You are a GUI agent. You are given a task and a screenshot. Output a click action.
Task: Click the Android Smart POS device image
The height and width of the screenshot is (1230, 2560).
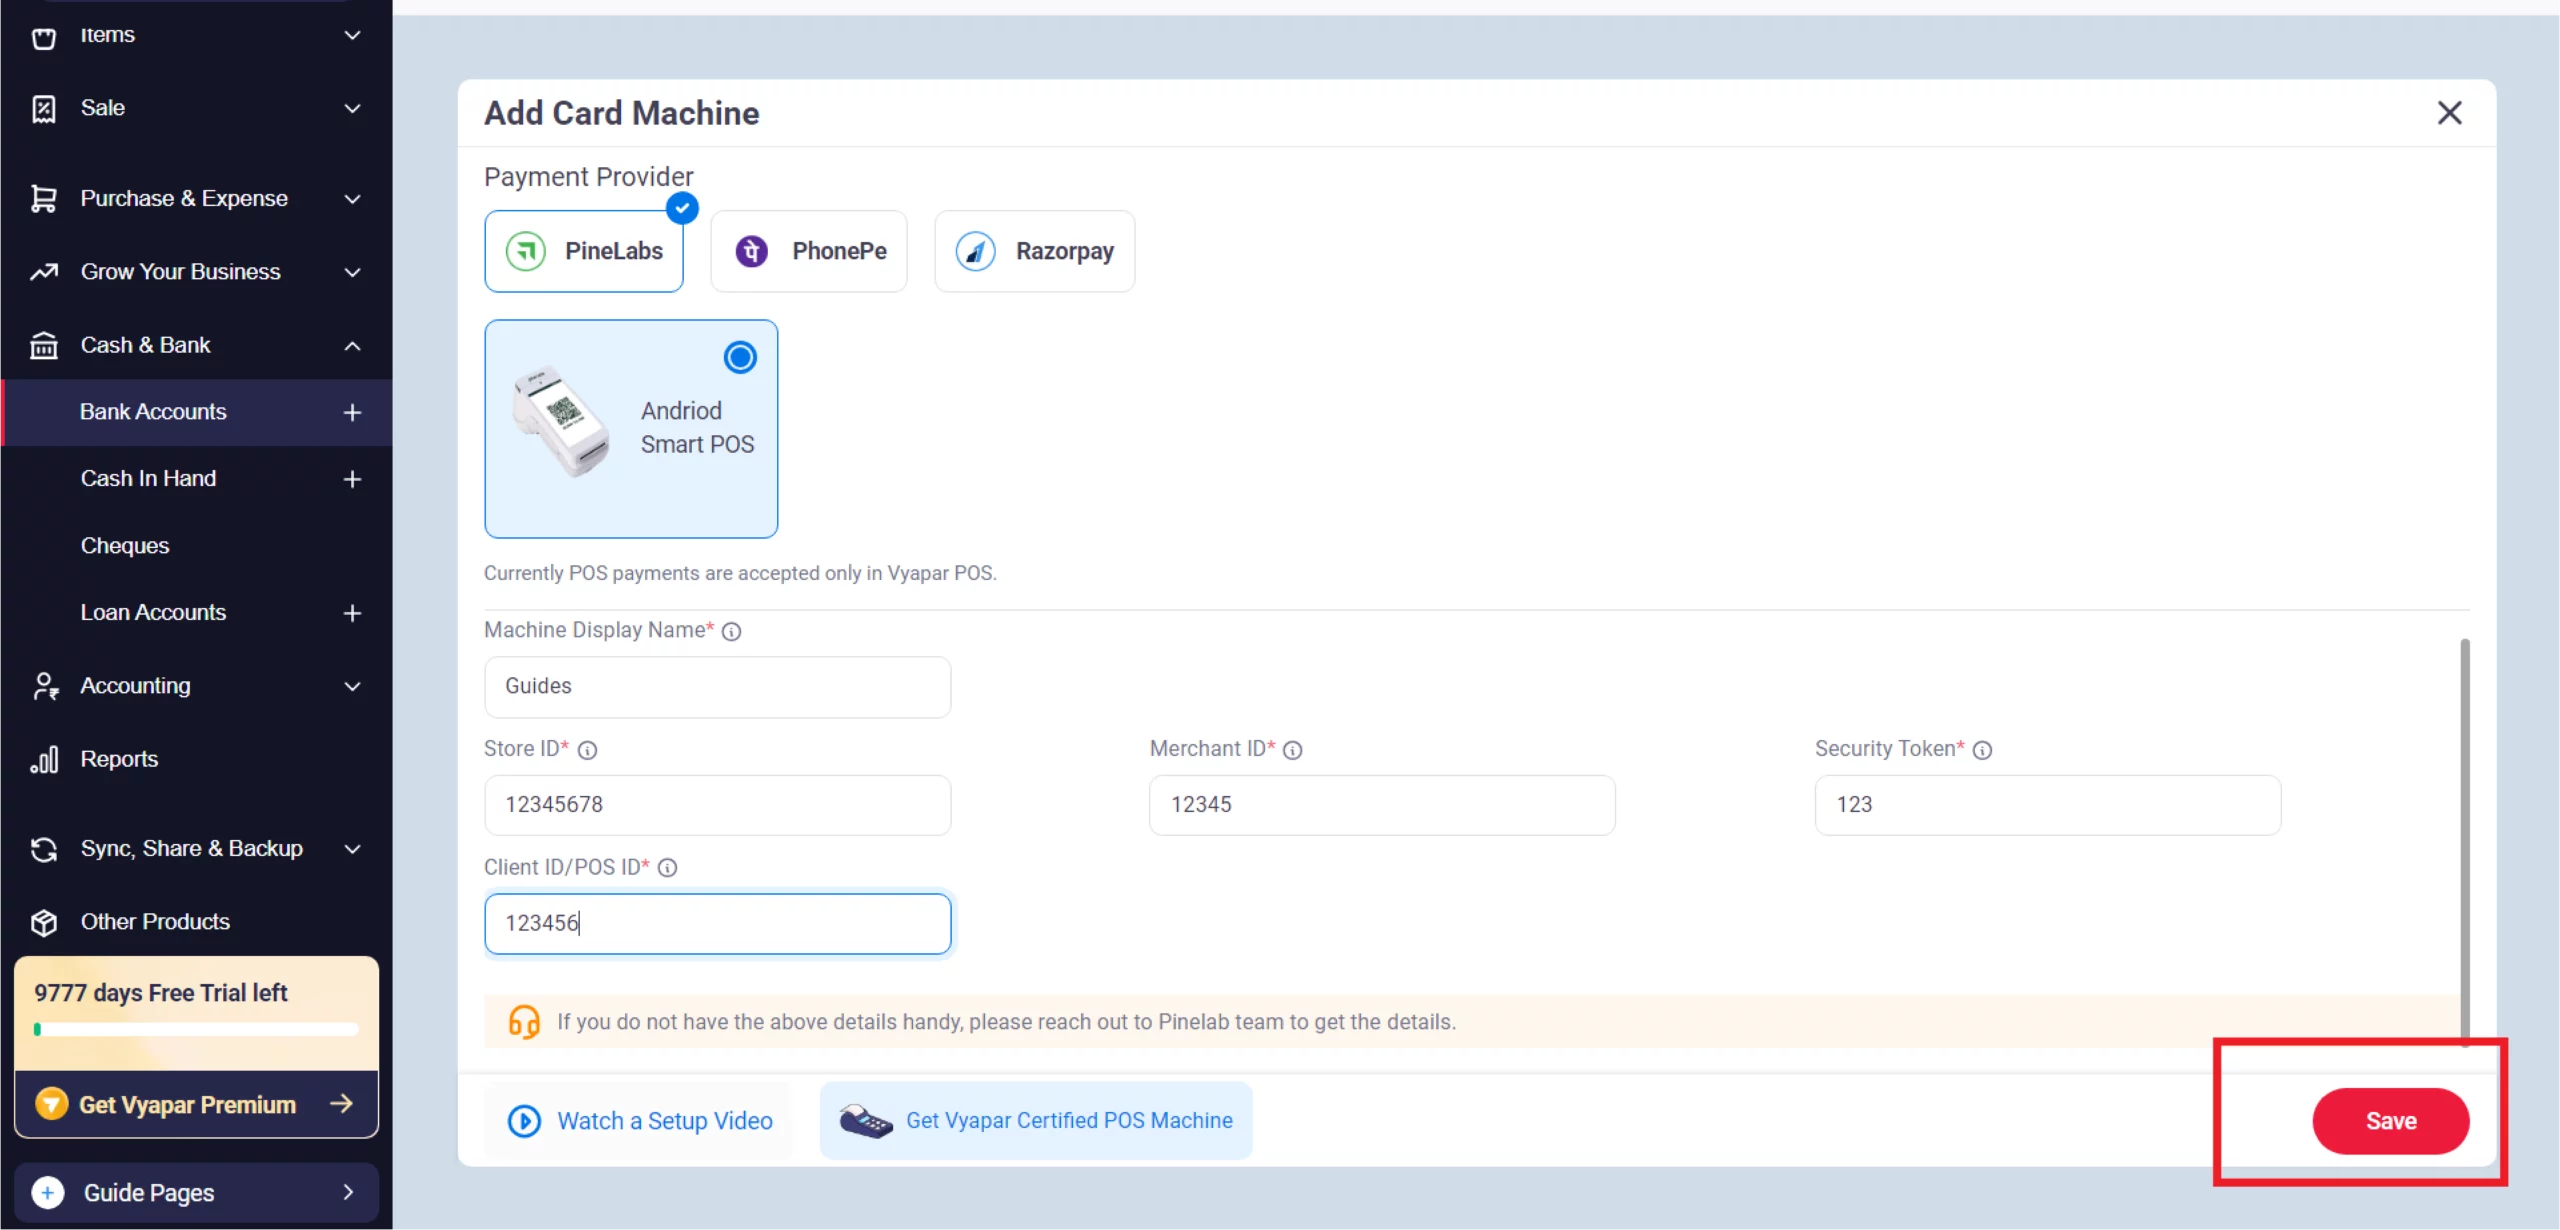(x=560, y=421)
